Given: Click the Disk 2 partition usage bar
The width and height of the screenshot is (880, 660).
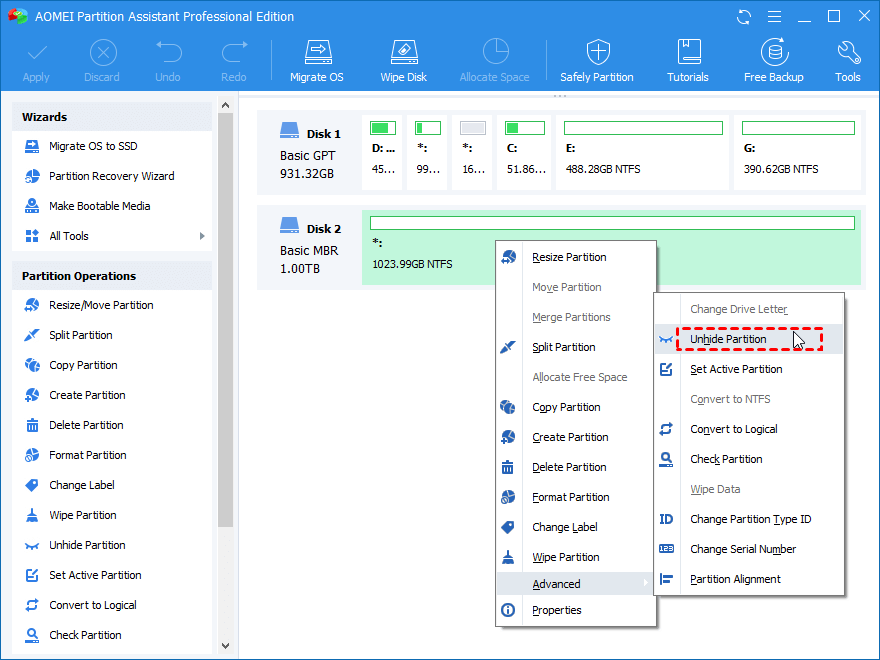Looking at the screenshot, I should point(612,223).
